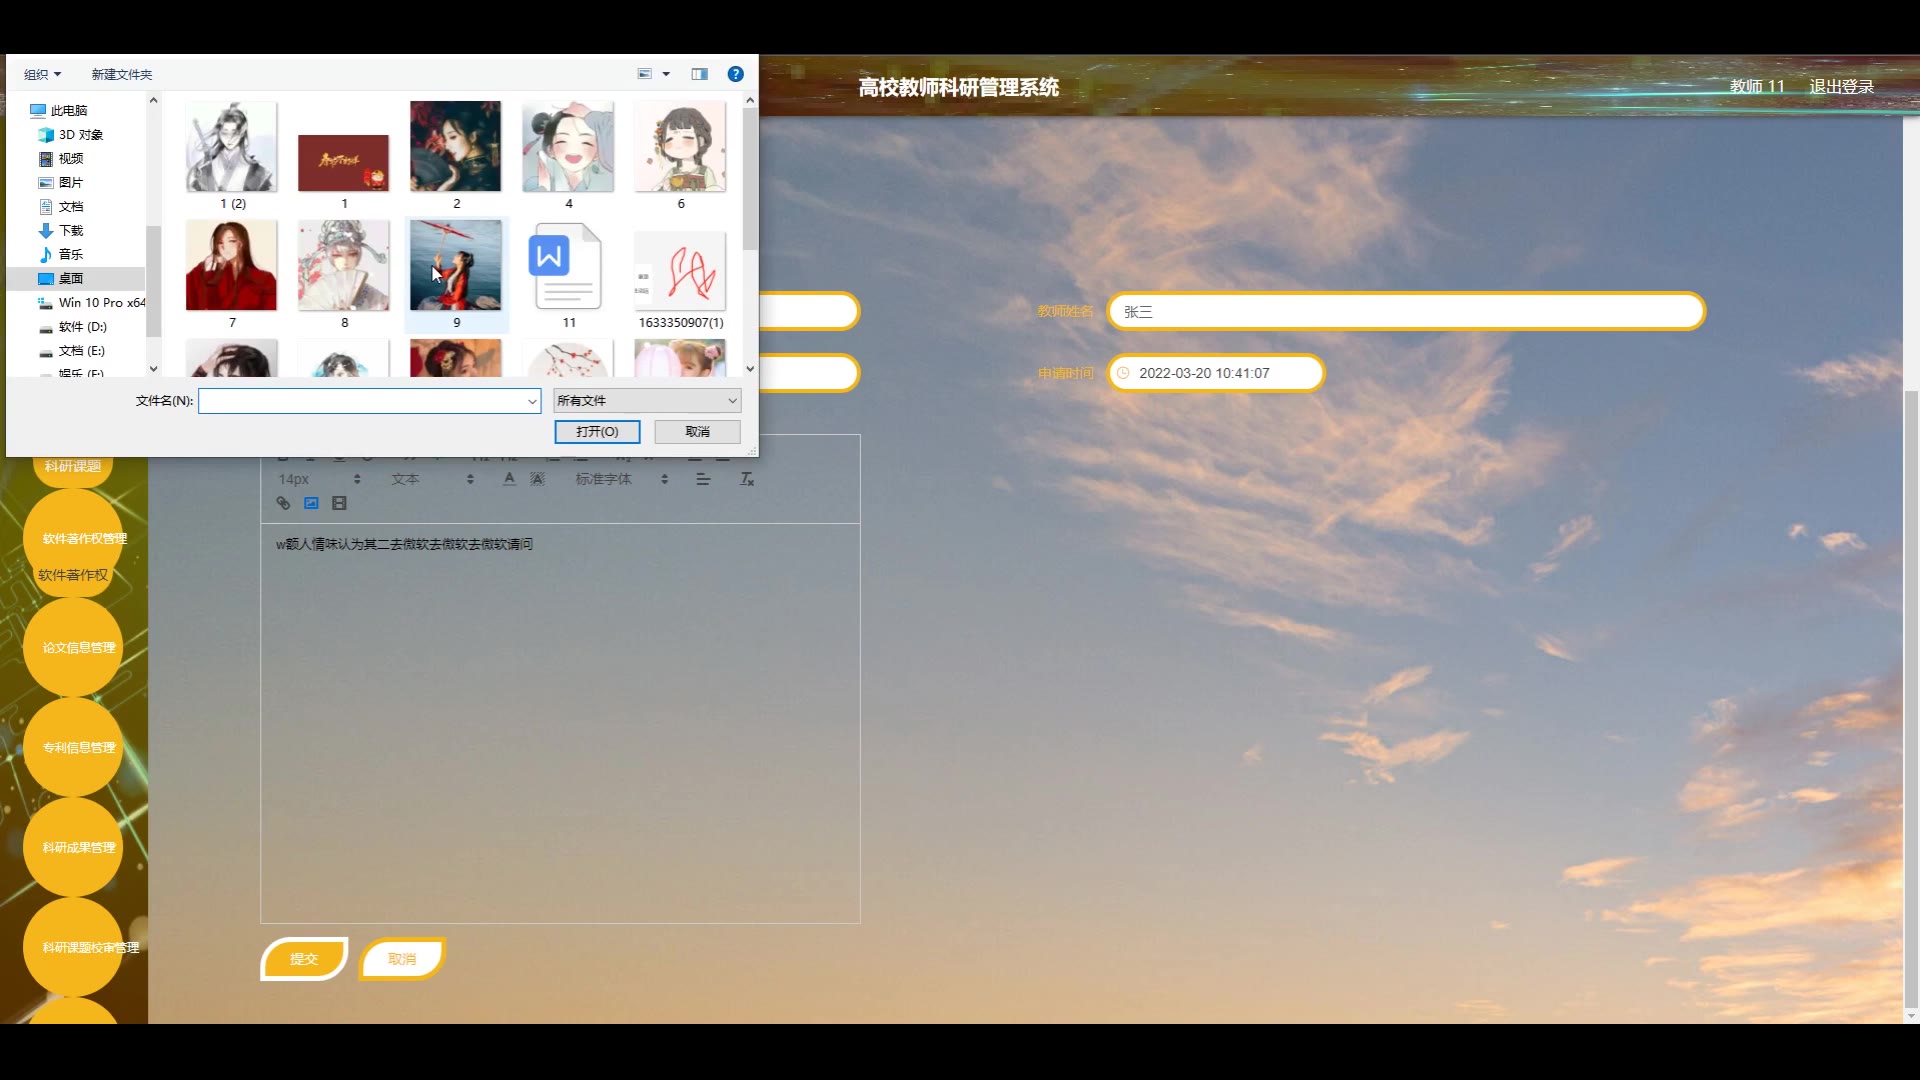Expand the file name history dropdown arrow

(532, 401)
